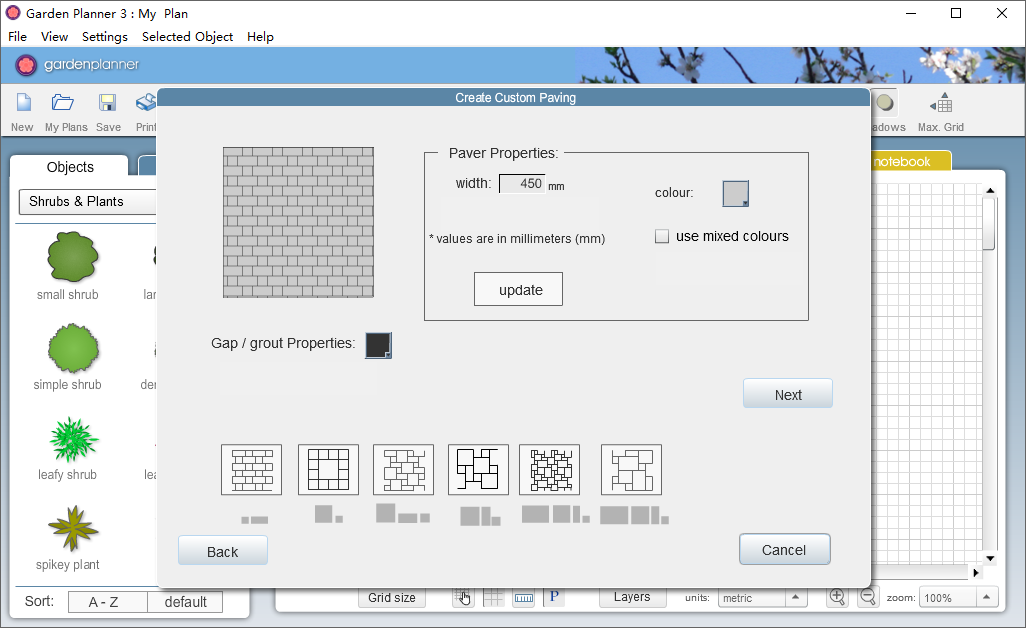Image resolution: width=1026 pixels, height=628 pixels.
Task: Click the zoom out magnifier
Action: coord(868,597)
